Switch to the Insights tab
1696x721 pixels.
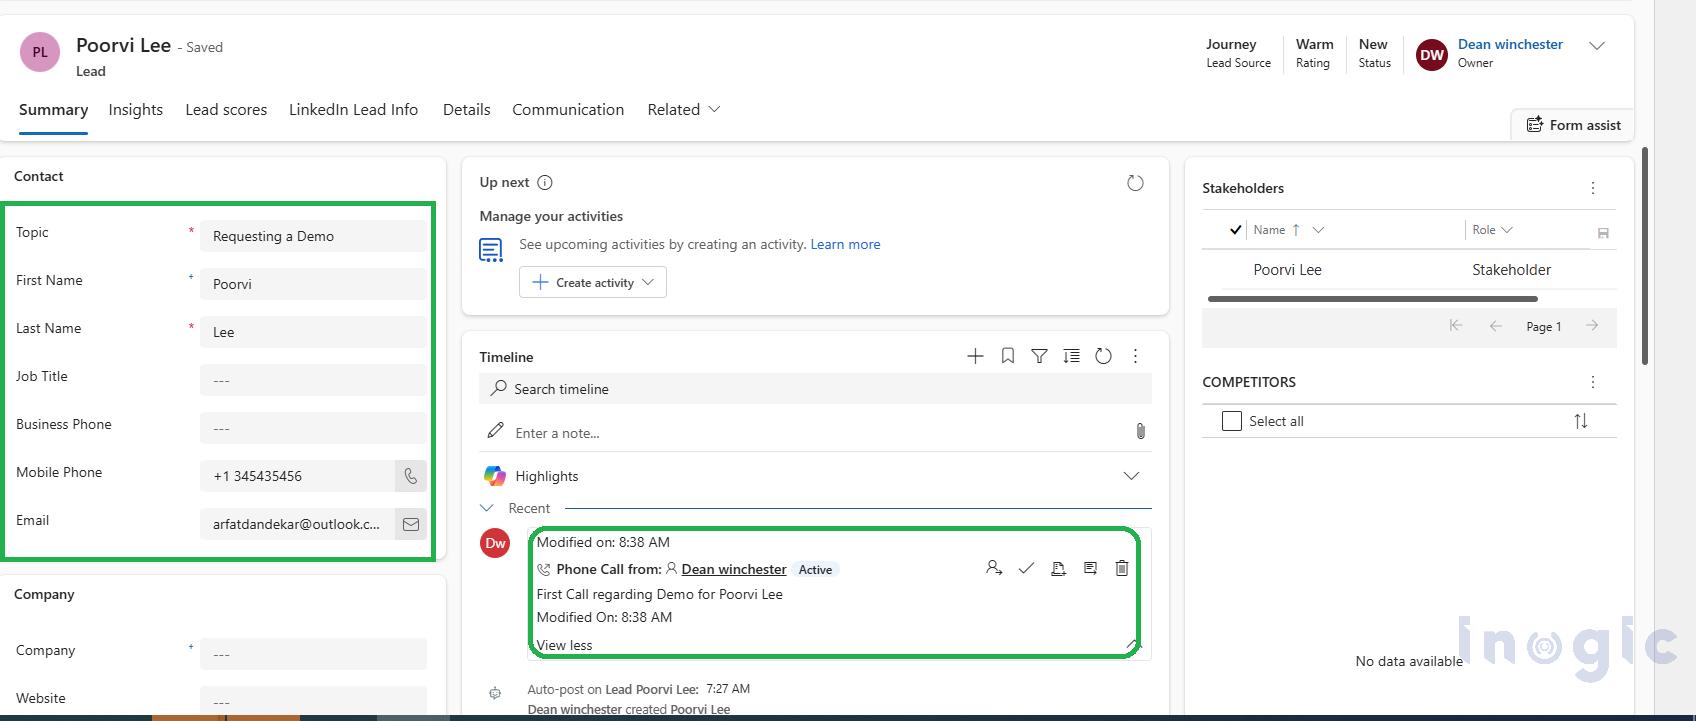(x=136, y=110)
